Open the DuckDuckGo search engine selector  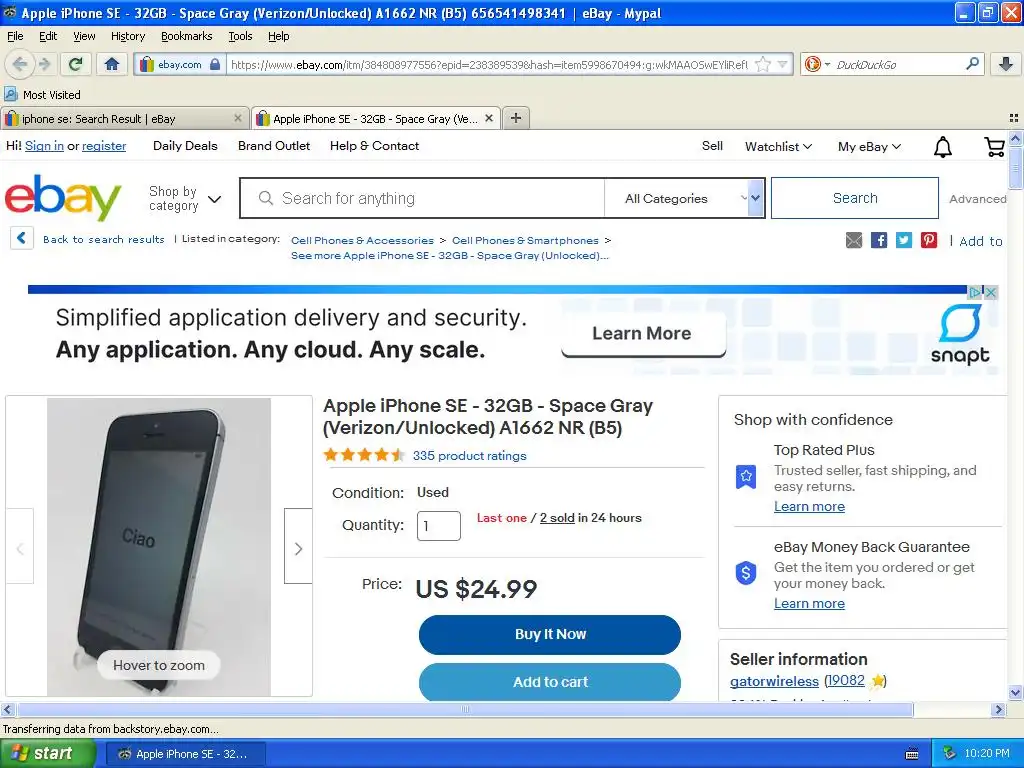(x=816, y=64)
